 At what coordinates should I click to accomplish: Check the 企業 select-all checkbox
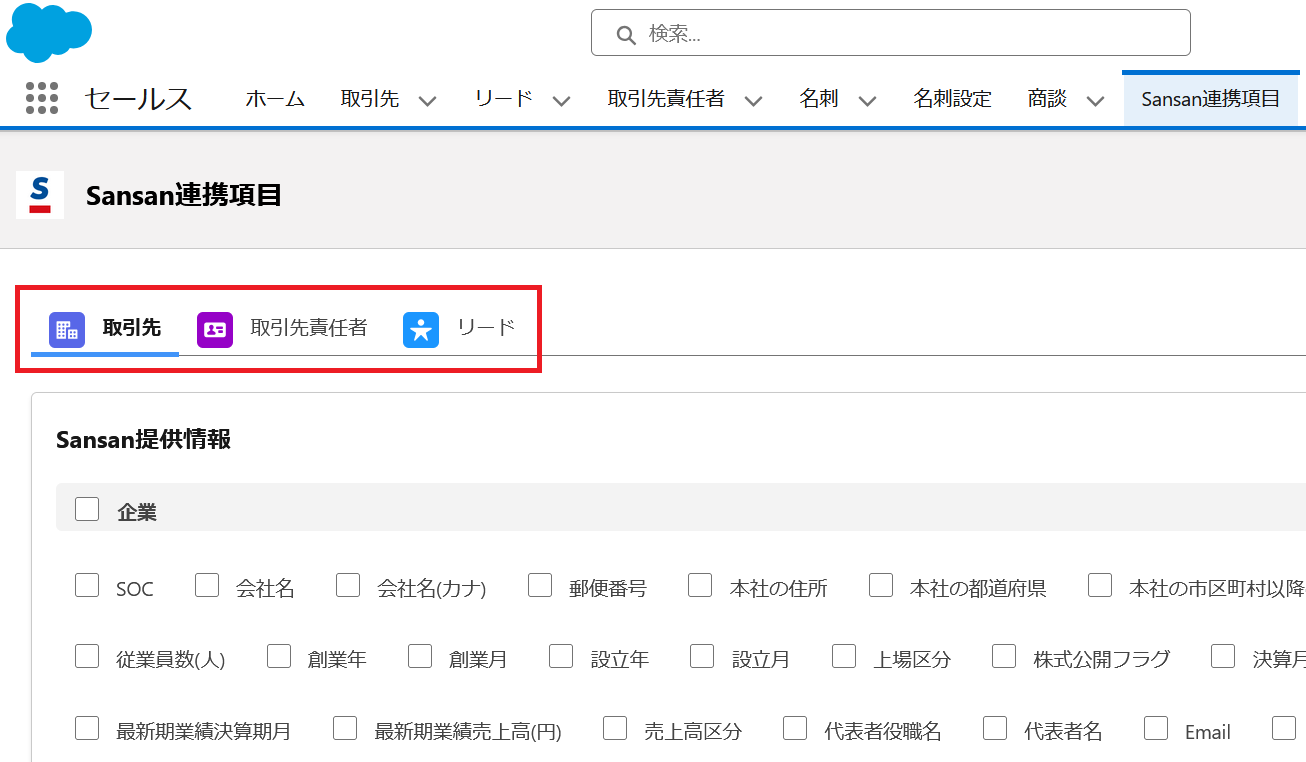pyautogui.click(x=87, y=509)
